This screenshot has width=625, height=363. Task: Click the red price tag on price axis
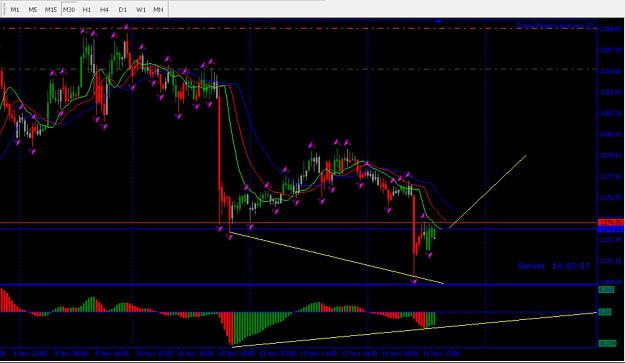point(610,222)
